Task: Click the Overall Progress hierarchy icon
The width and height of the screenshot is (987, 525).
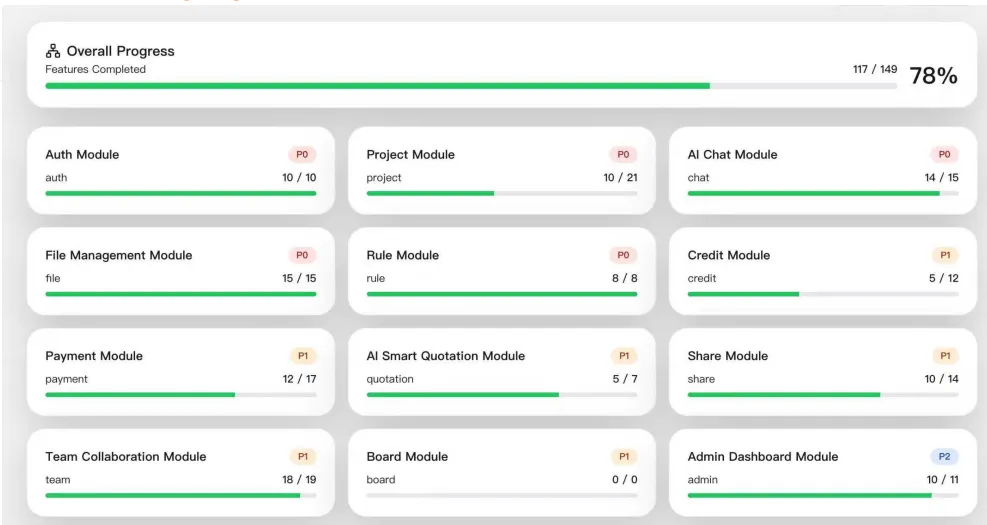Action: [x=54, y=51]
